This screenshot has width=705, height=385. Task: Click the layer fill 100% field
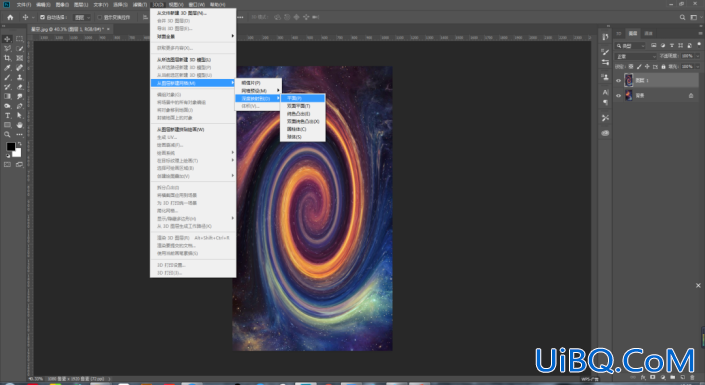pos(687,67)
